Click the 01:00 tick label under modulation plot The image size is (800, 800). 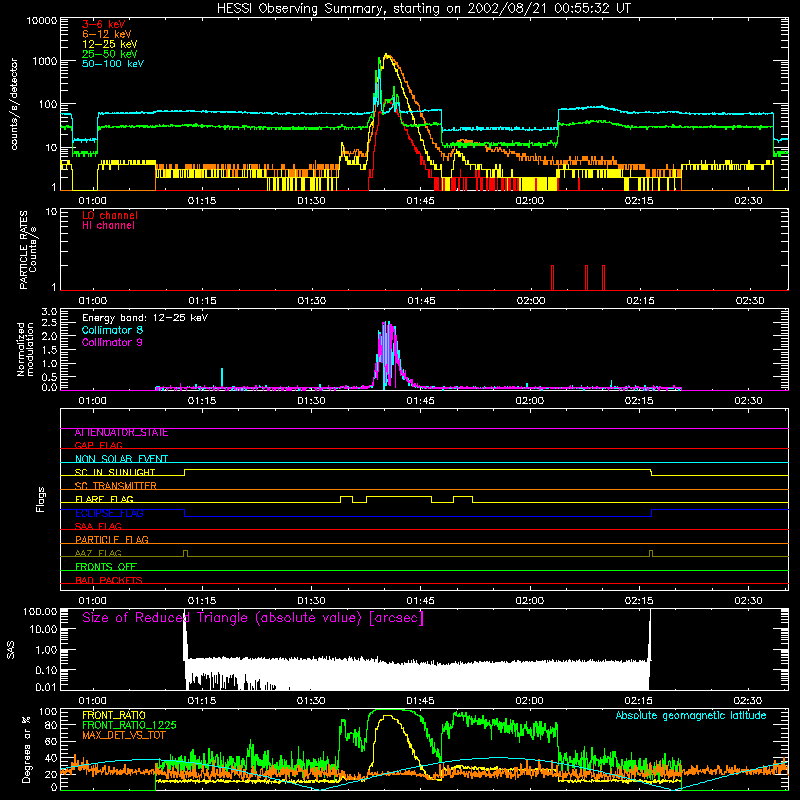coord(92,401)
